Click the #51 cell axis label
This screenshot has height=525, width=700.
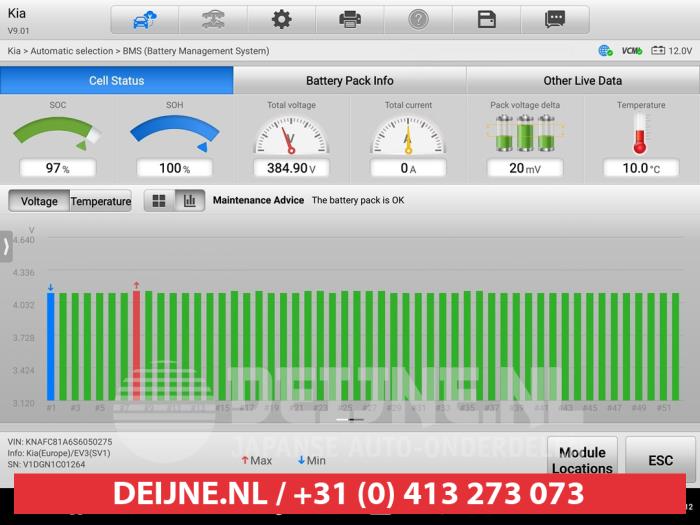(x=664, y=408)
